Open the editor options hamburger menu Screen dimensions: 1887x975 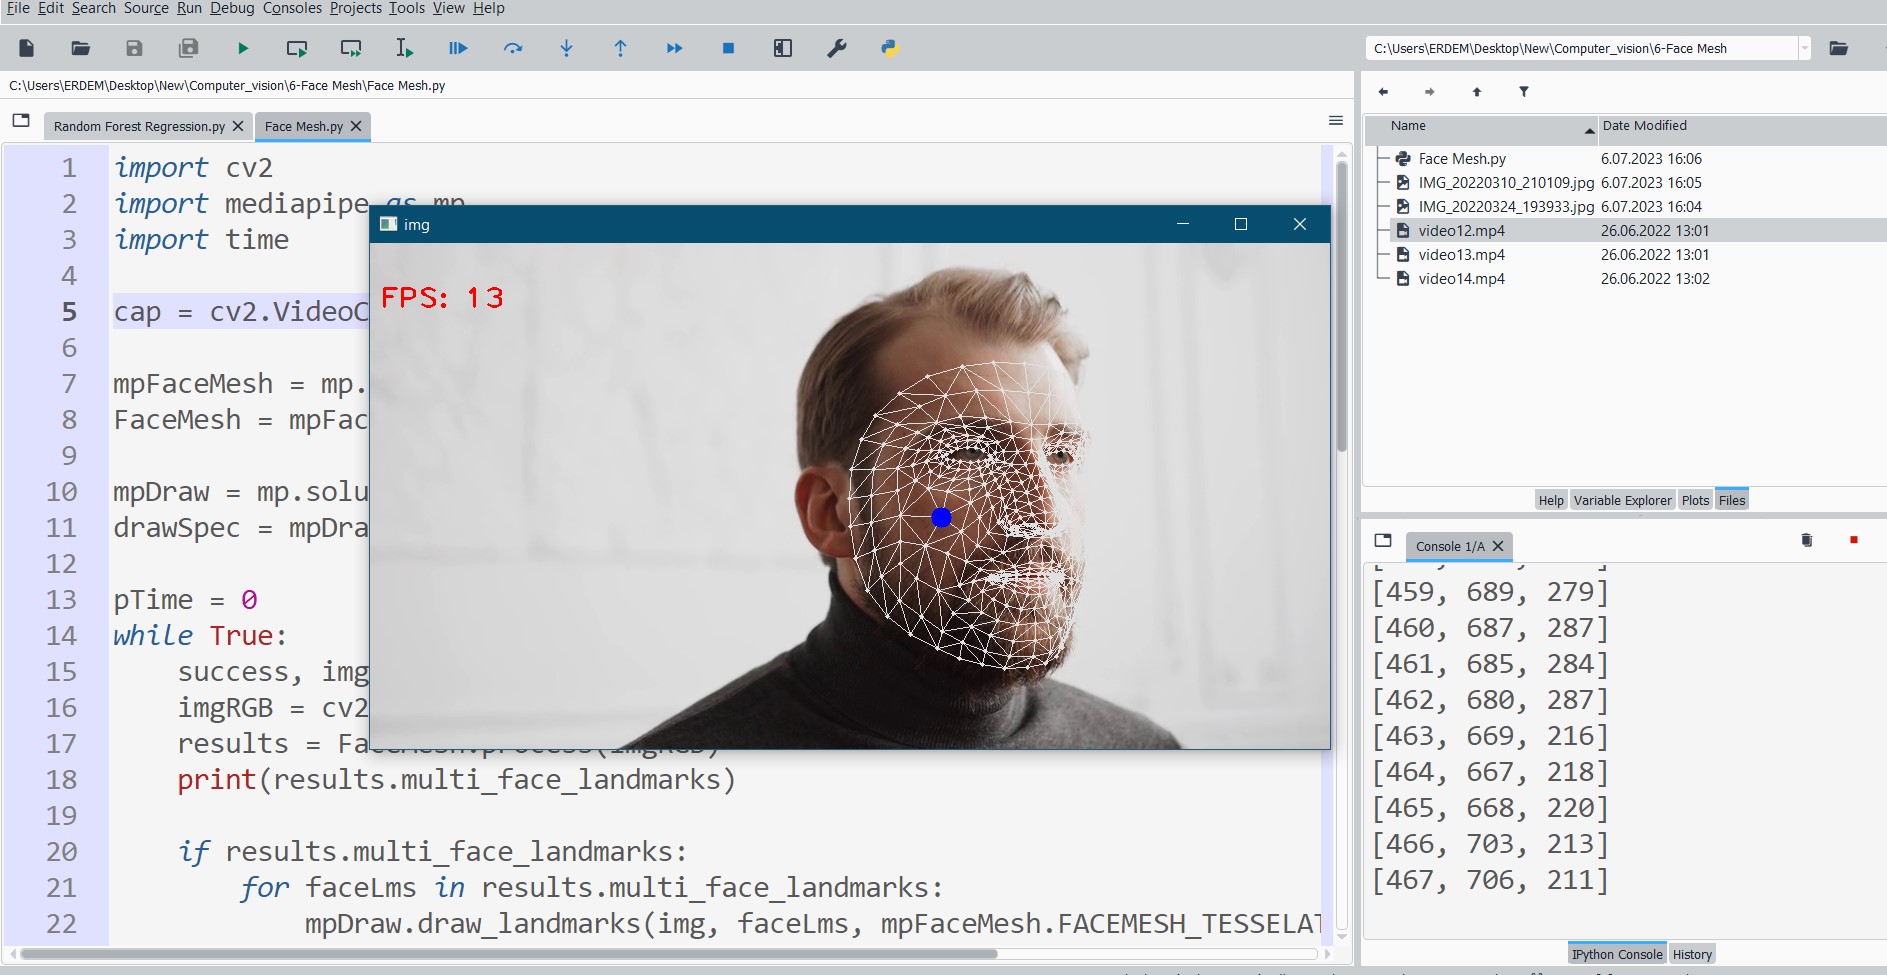pos(1337,120)
